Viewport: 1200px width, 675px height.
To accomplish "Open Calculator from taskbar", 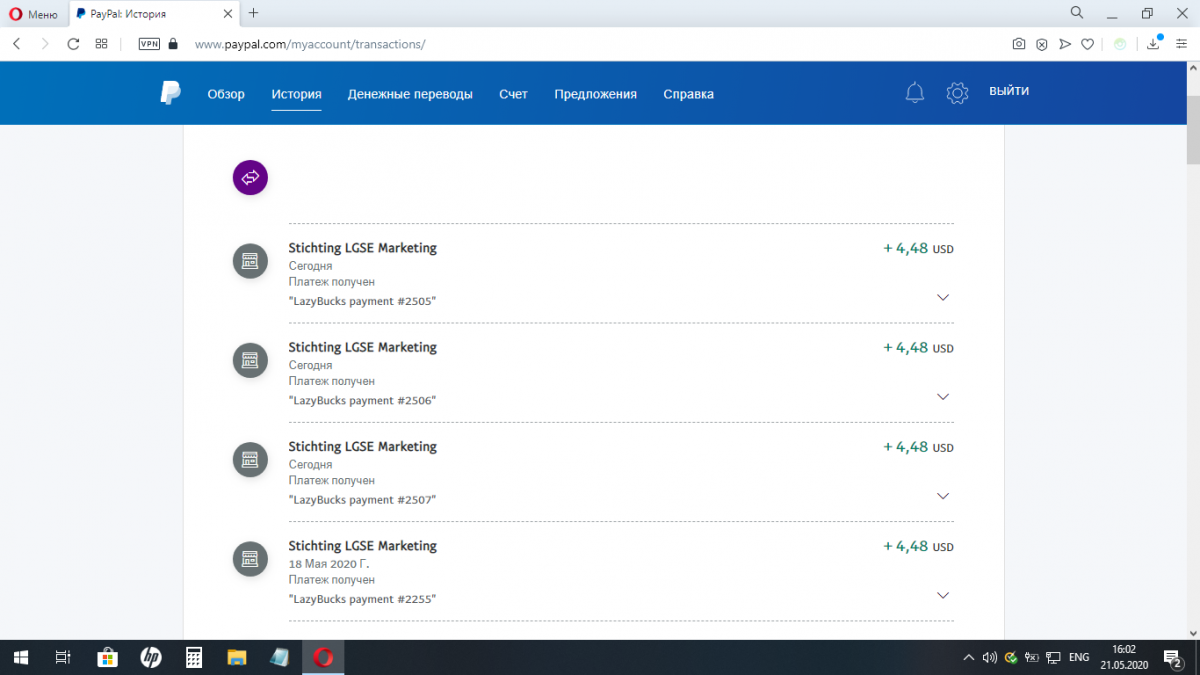I will tap(194, 657).
